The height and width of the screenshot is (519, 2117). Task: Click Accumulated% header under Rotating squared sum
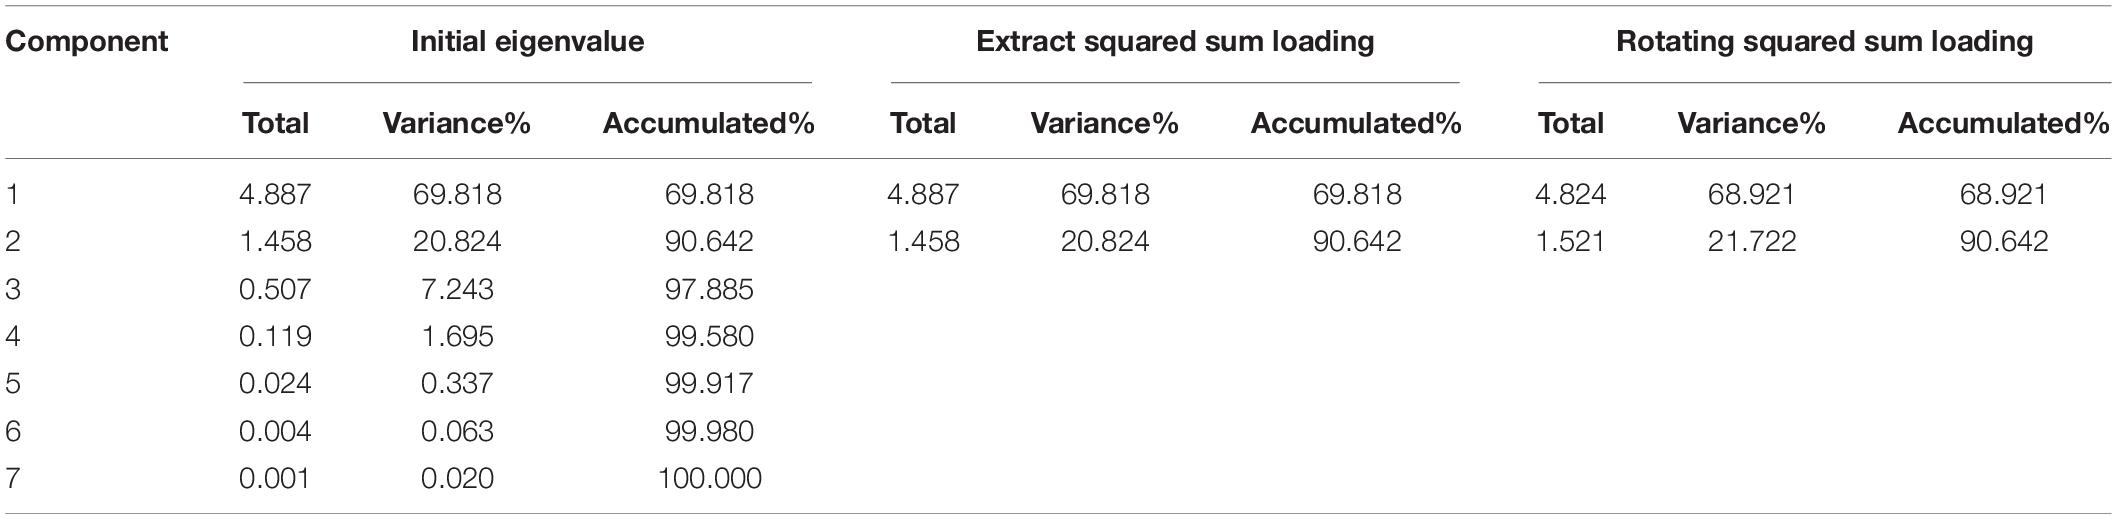pos(2003,123)
